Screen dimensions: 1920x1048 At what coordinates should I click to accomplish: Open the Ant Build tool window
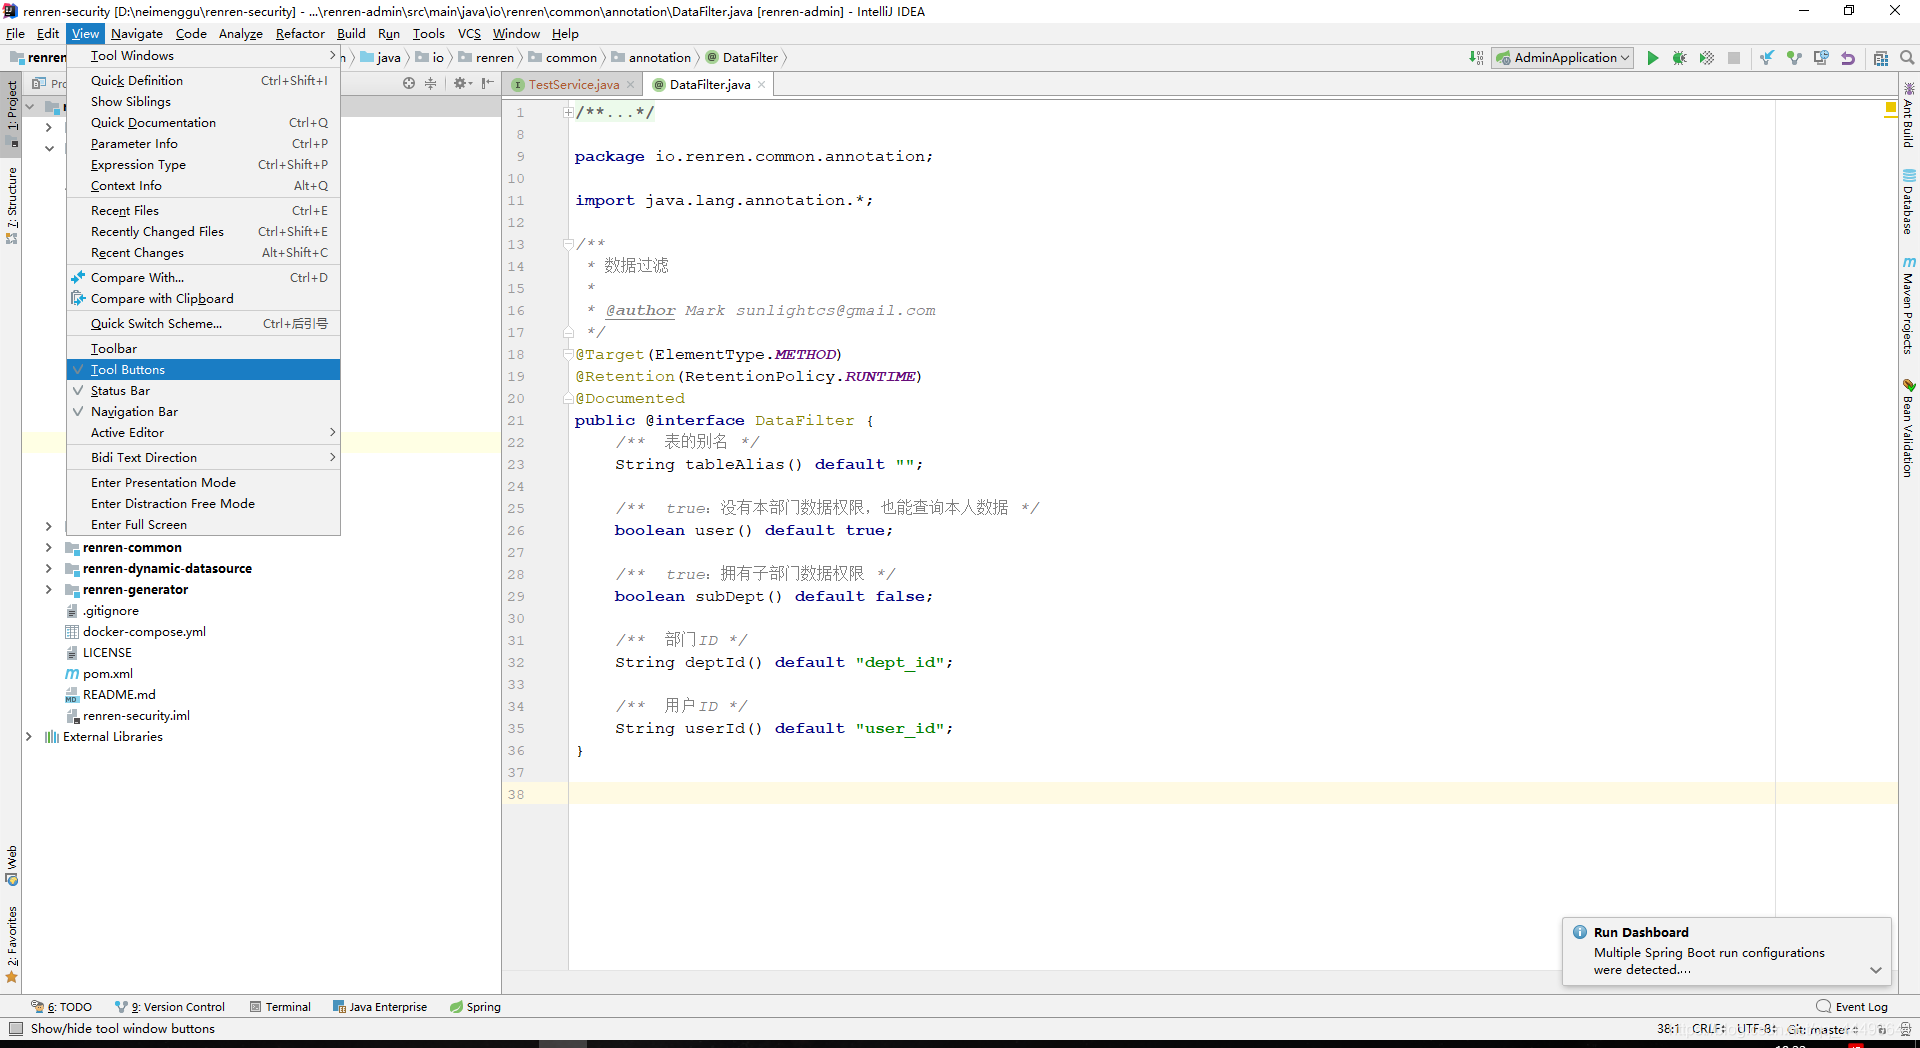[x=1908, y=115]
